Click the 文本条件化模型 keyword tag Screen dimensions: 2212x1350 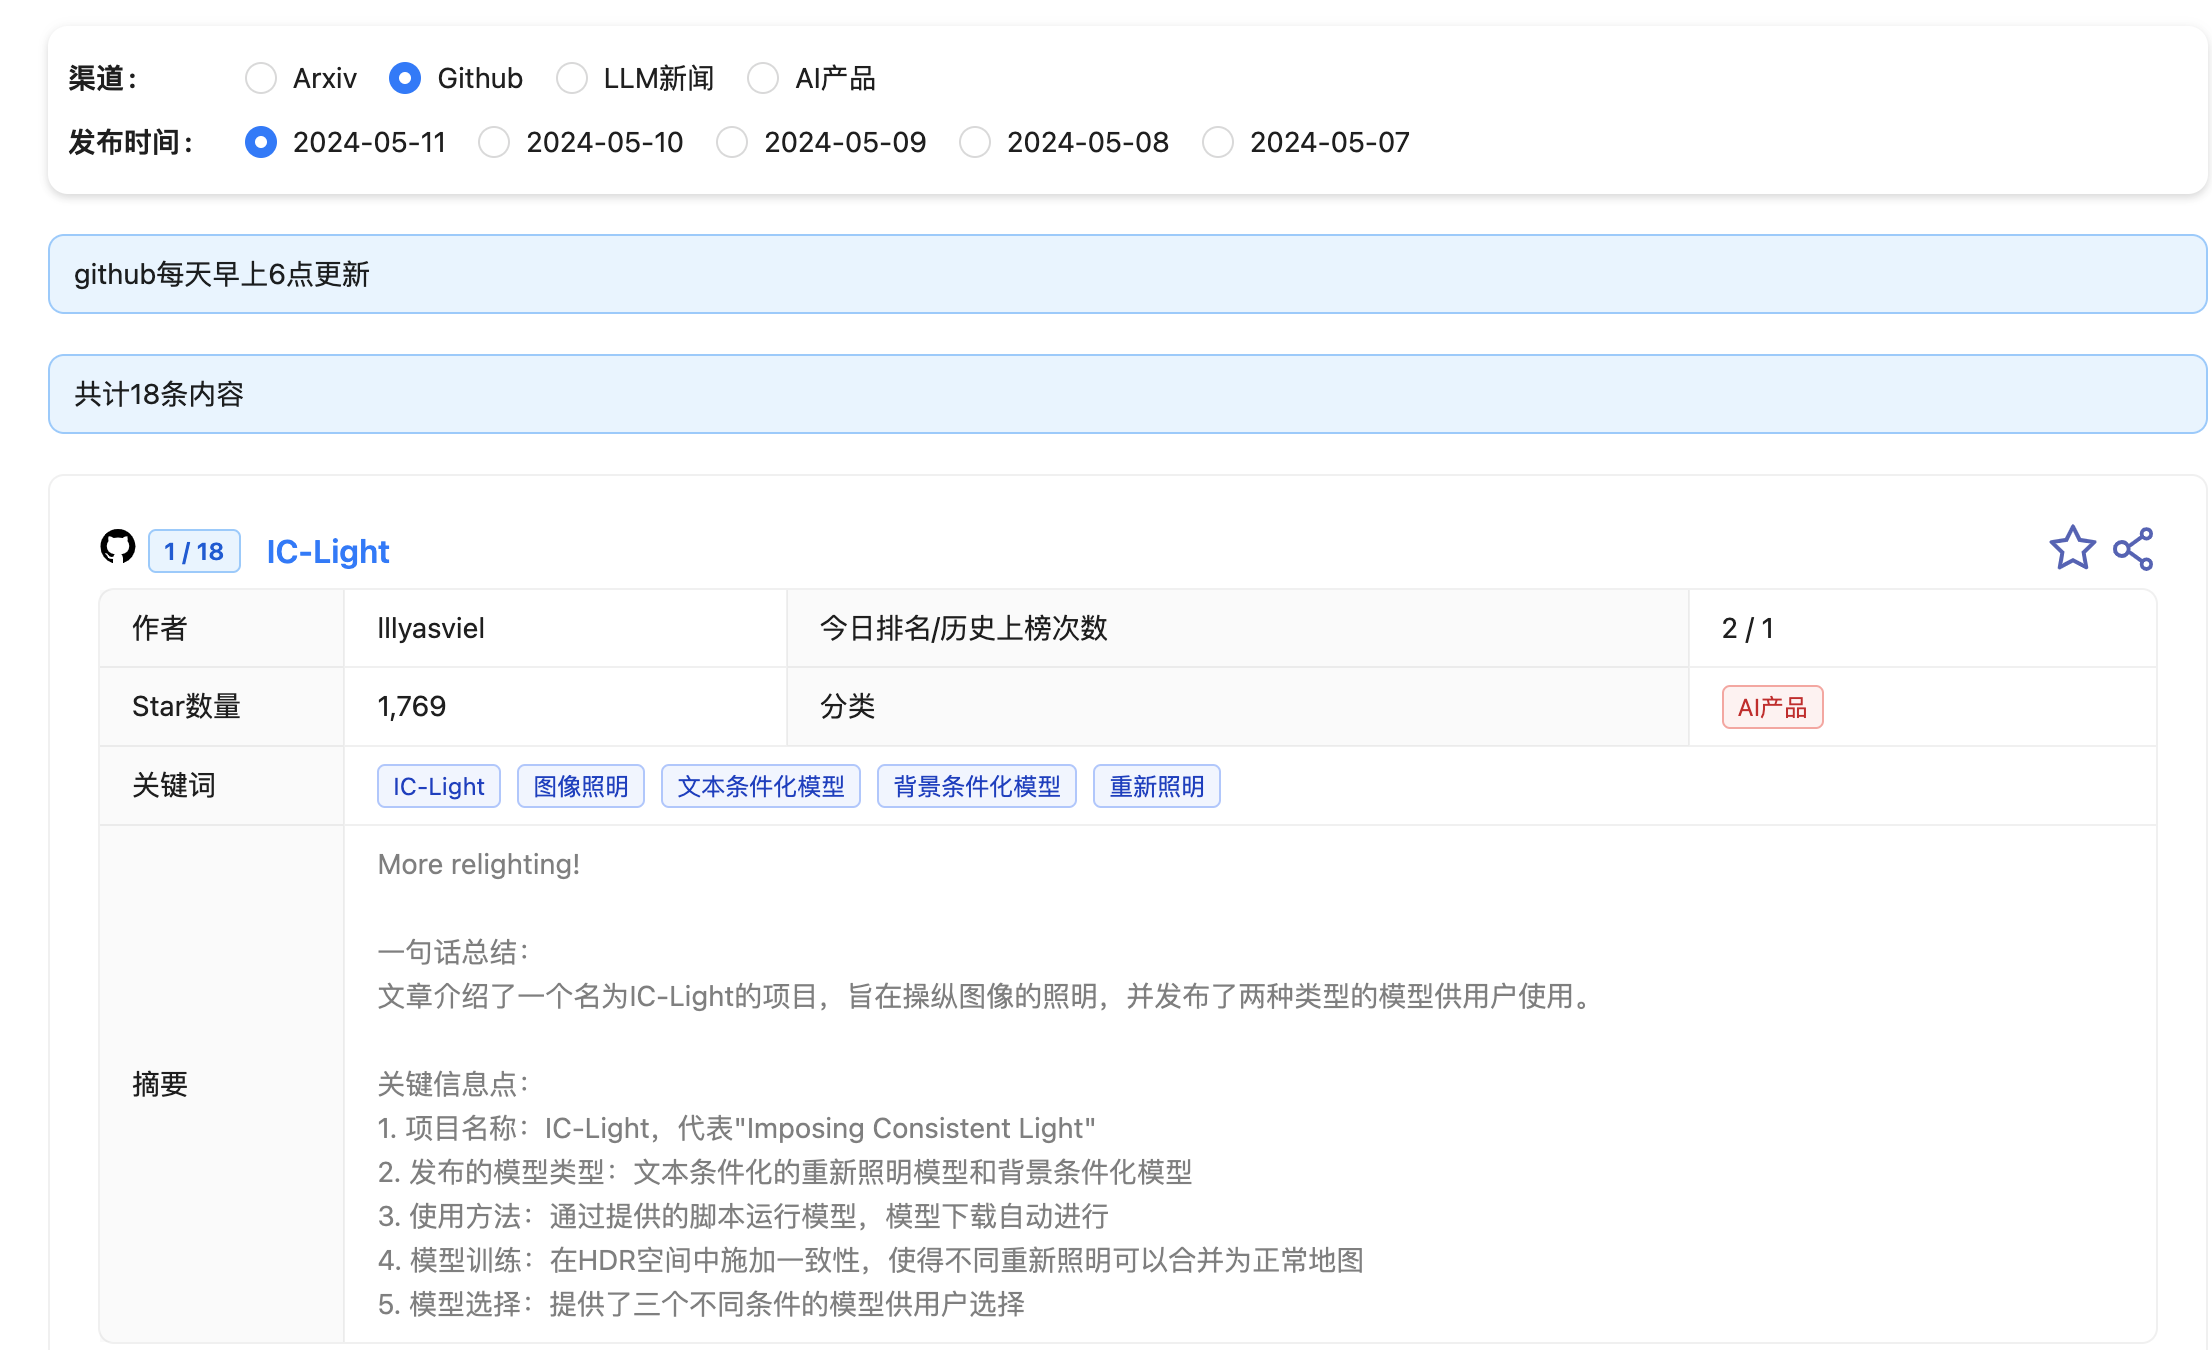coord(760,786)
